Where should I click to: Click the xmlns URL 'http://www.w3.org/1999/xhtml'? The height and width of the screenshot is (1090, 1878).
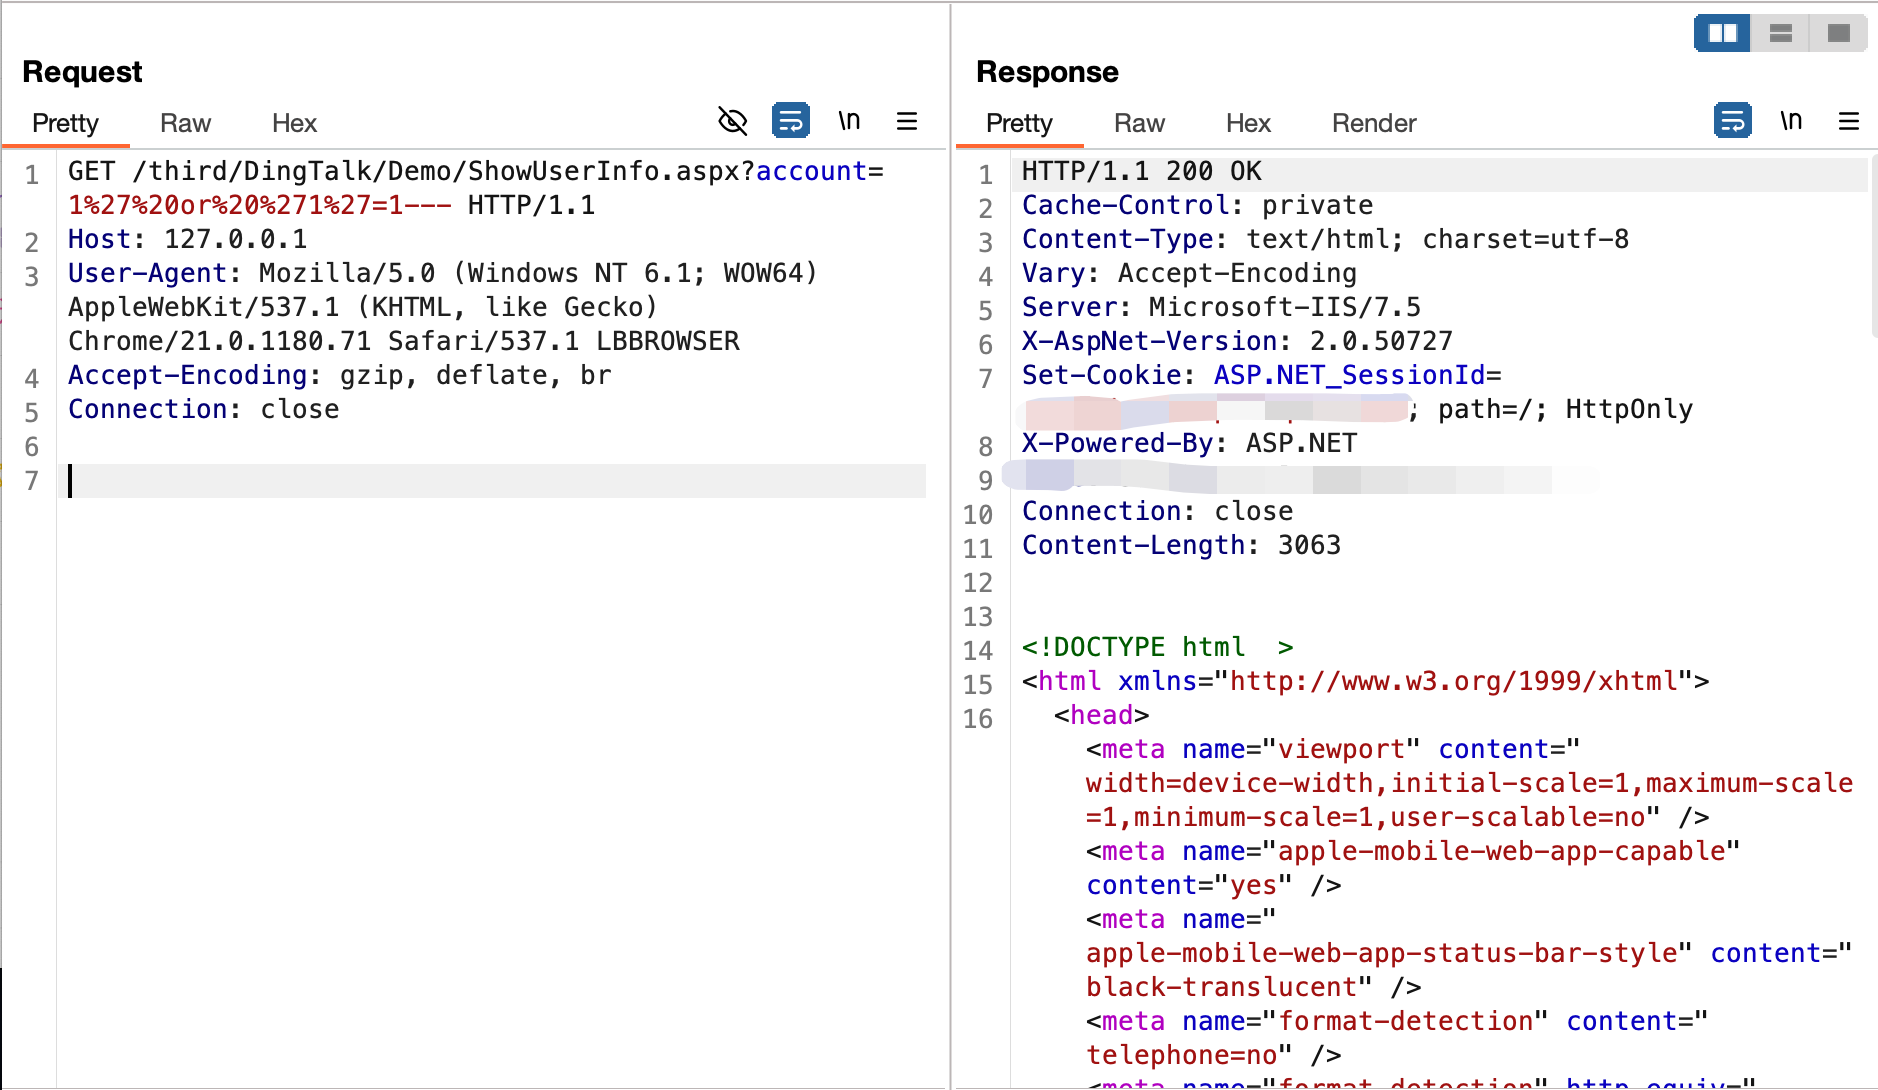point(1453,681)
